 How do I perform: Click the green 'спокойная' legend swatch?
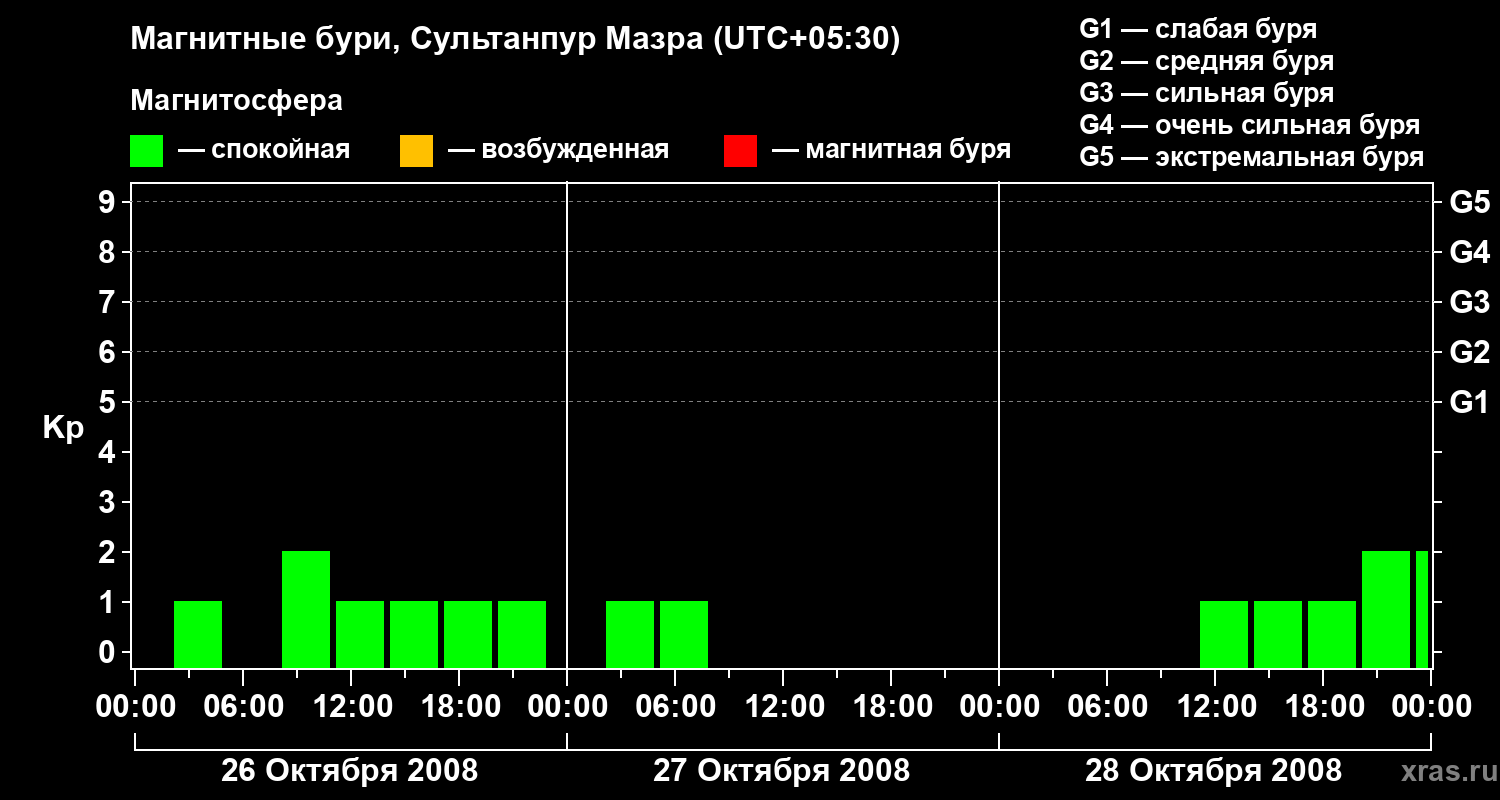coord(146,151)
